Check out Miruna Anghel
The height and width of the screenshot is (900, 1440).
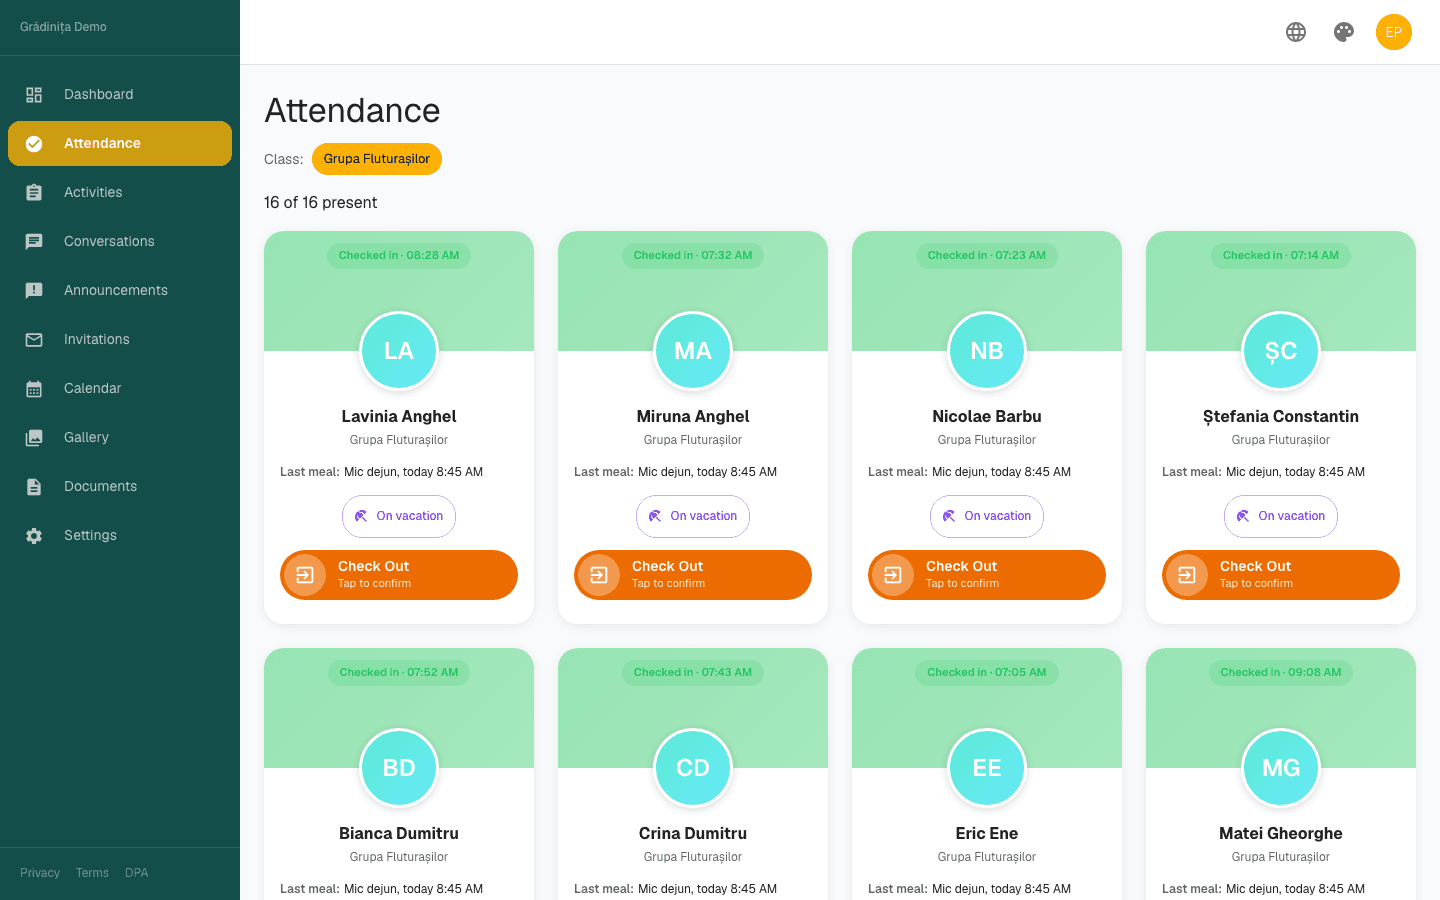coord(693,575)
